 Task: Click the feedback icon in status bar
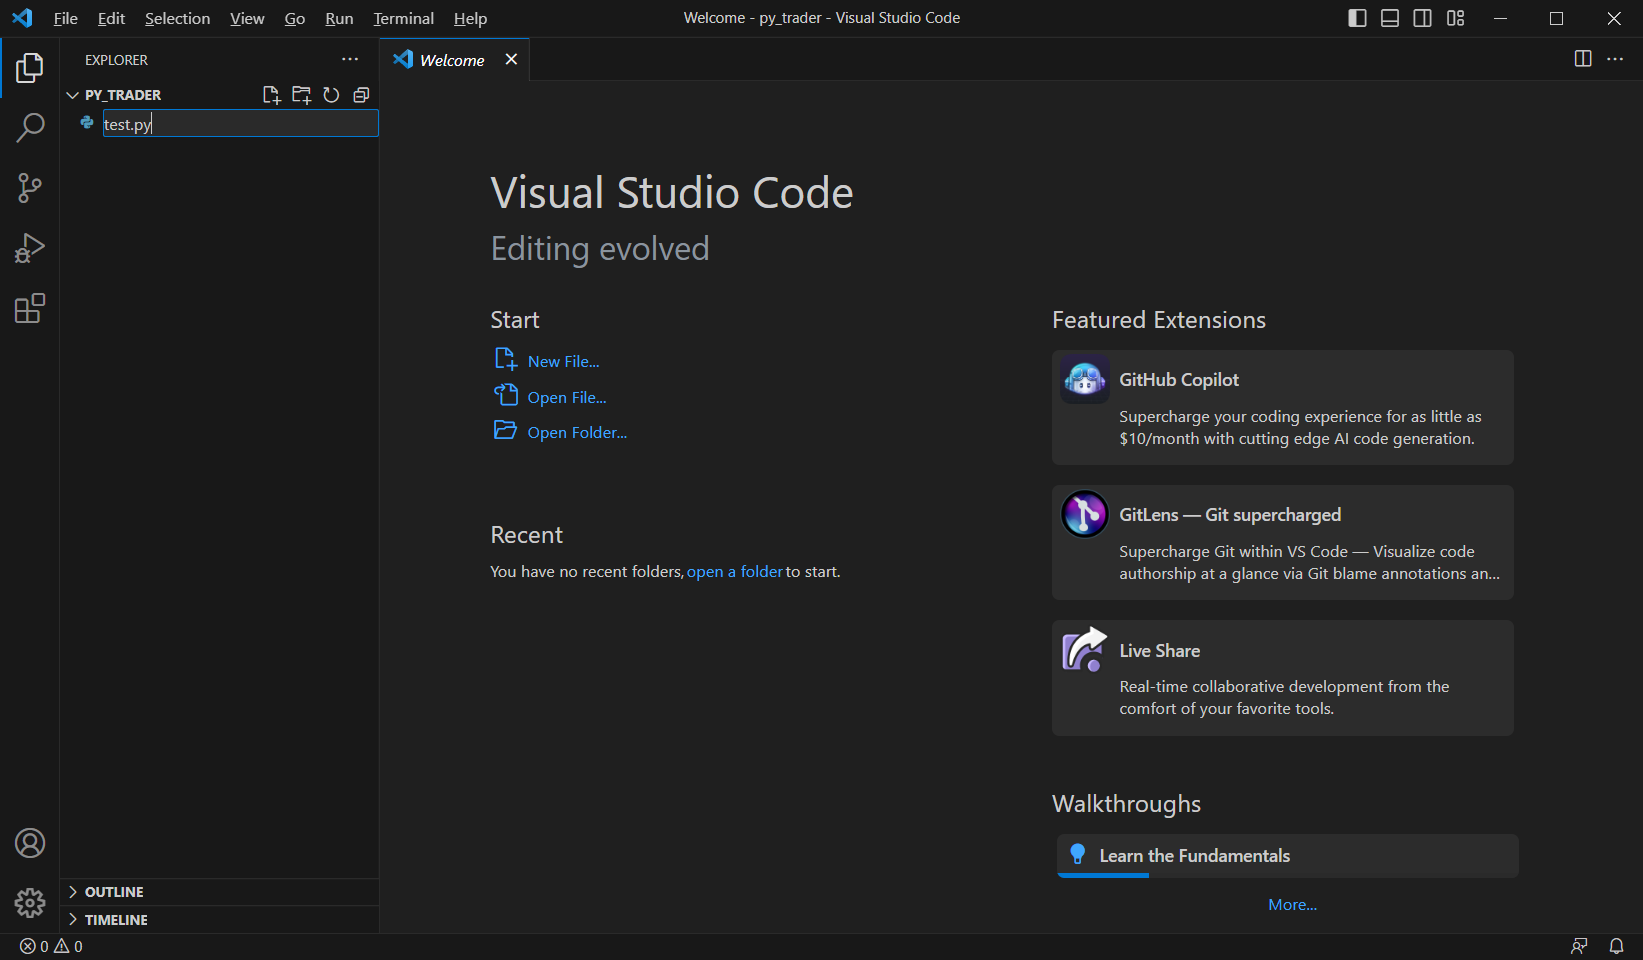point(1579,946)
